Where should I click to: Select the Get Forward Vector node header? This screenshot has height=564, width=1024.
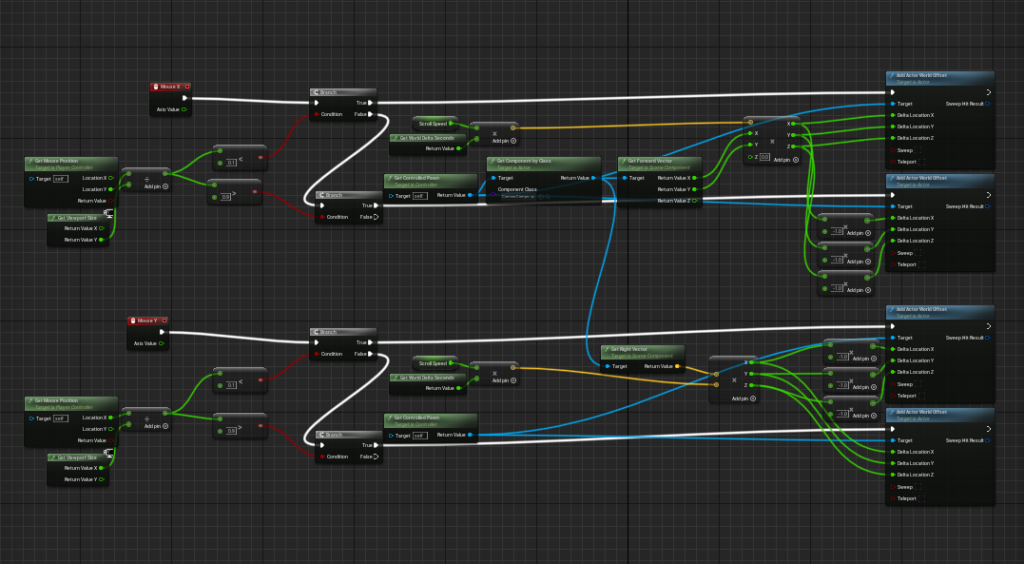coord(658,160)
